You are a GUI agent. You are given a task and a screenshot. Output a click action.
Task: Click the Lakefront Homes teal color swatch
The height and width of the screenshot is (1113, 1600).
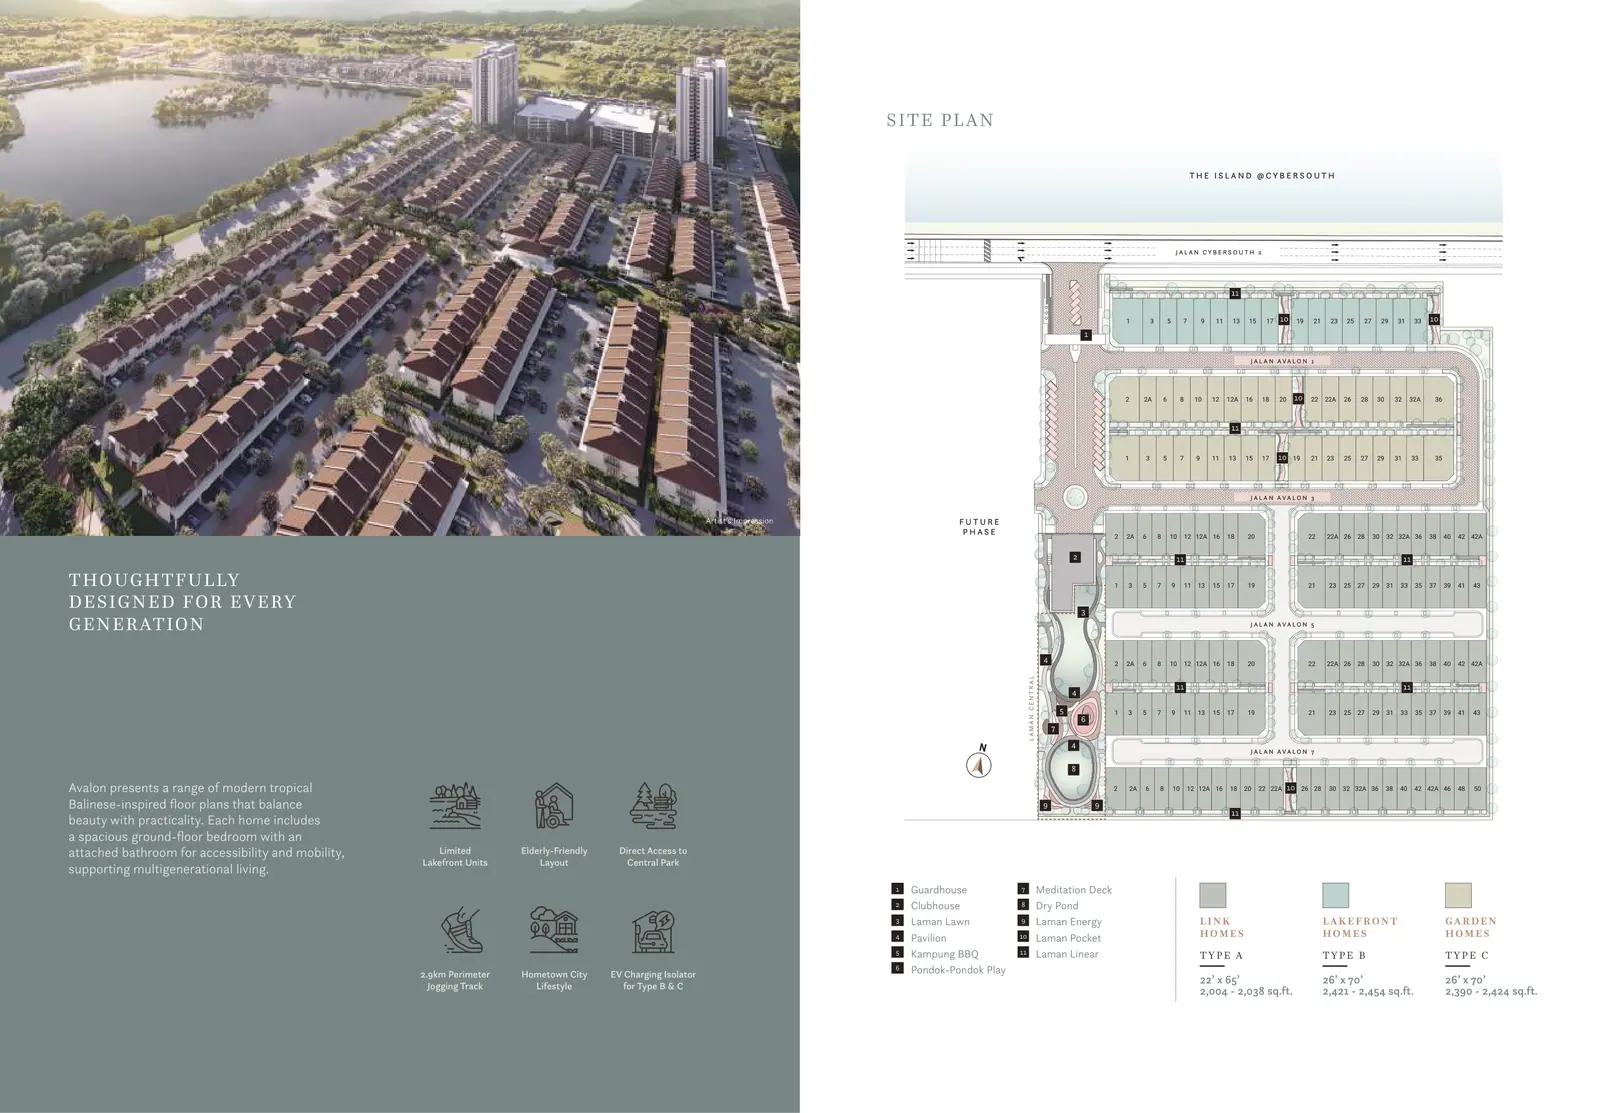coord(1336,895)
